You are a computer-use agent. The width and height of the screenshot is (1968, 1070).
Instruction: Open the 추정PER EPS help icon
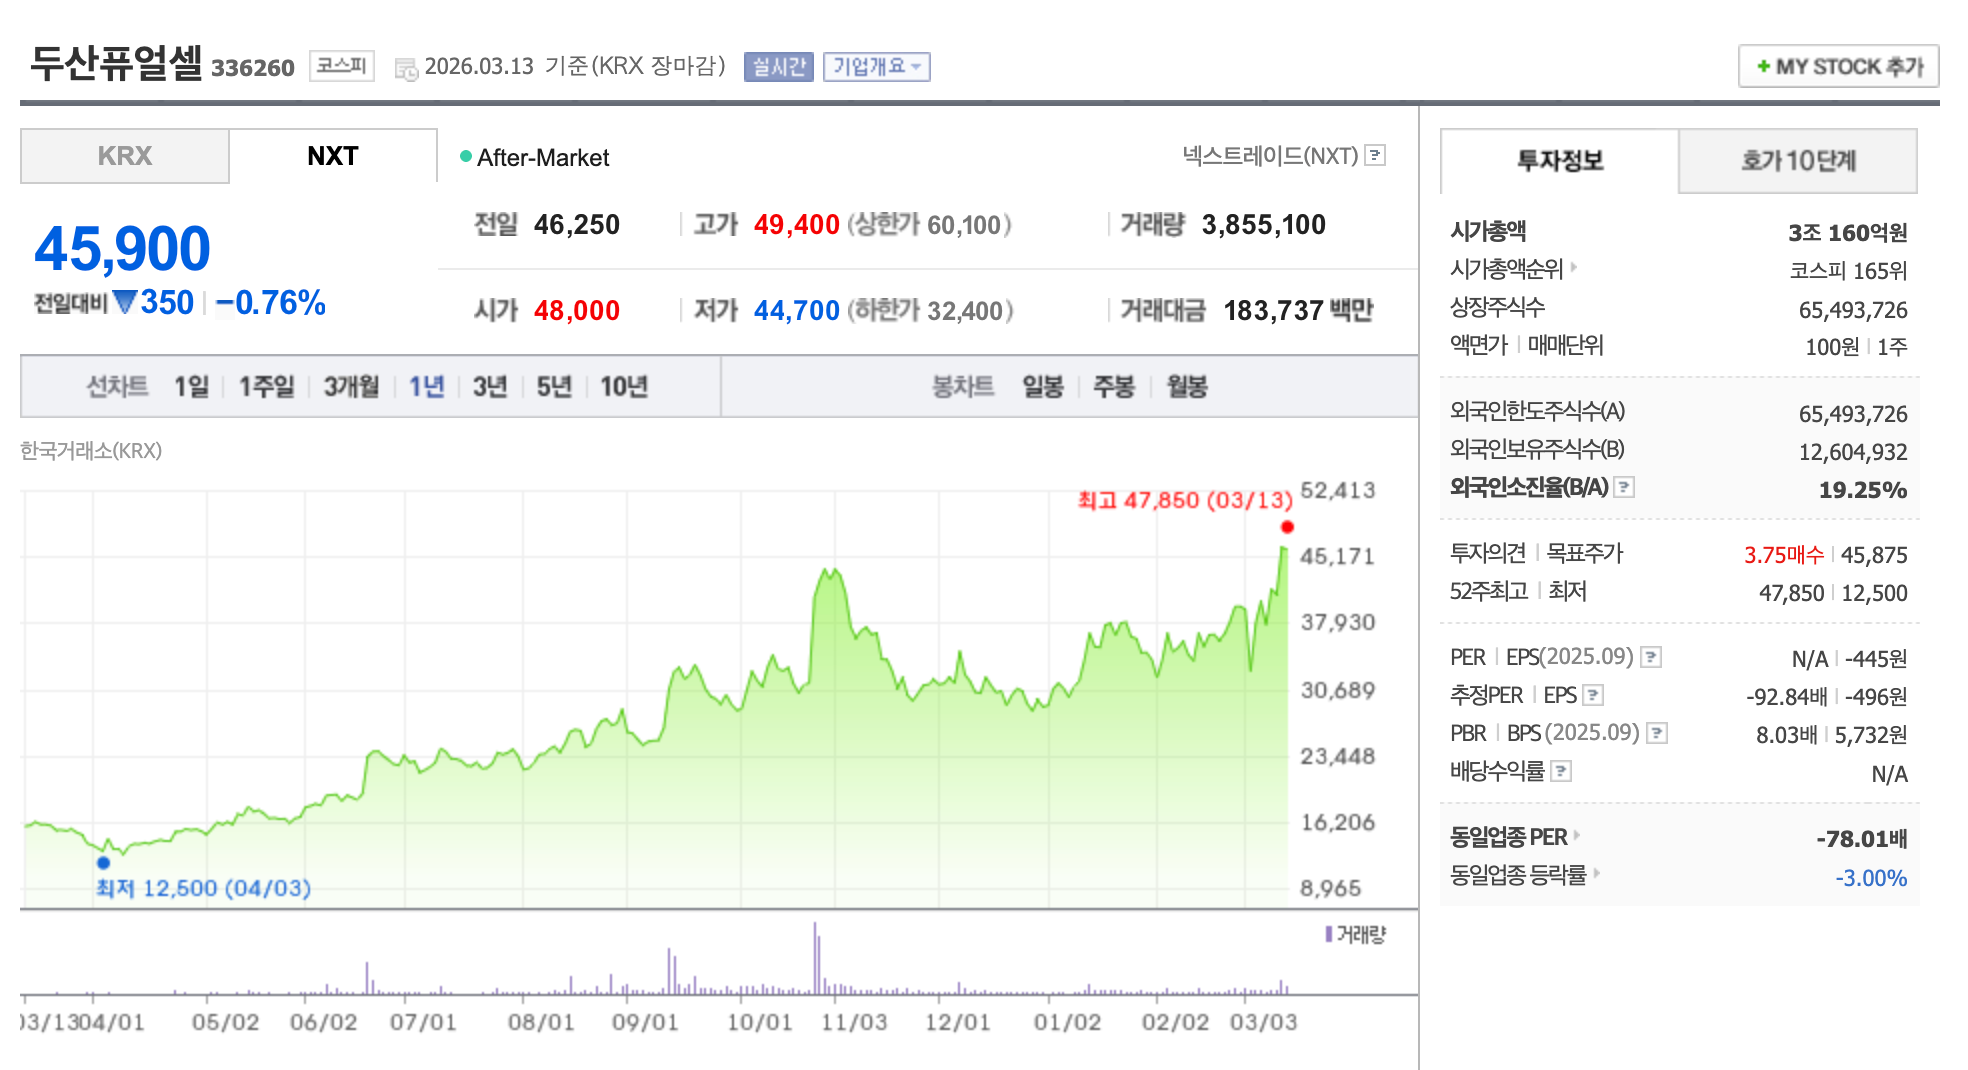pyautogui.click(x=1594, y=695)
